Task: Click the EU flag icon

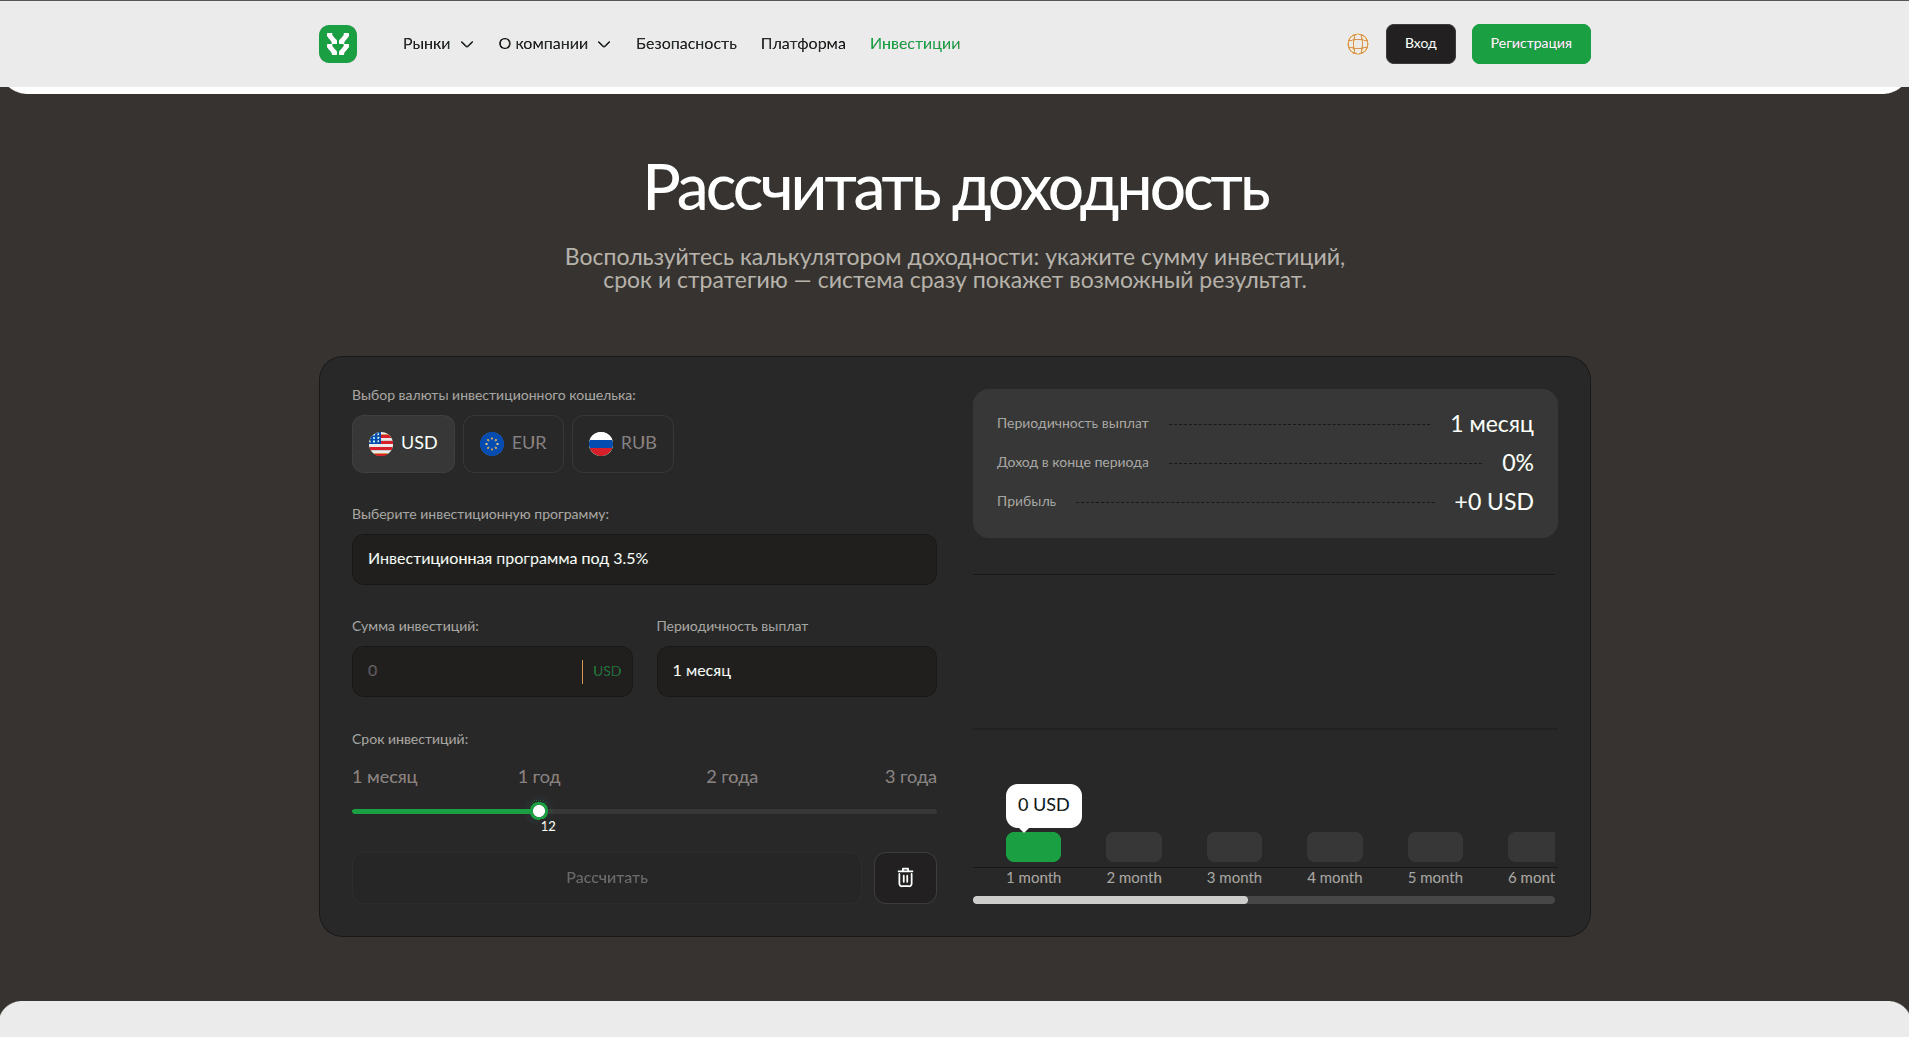Action: pyautogui.click(x=491, y=443)
